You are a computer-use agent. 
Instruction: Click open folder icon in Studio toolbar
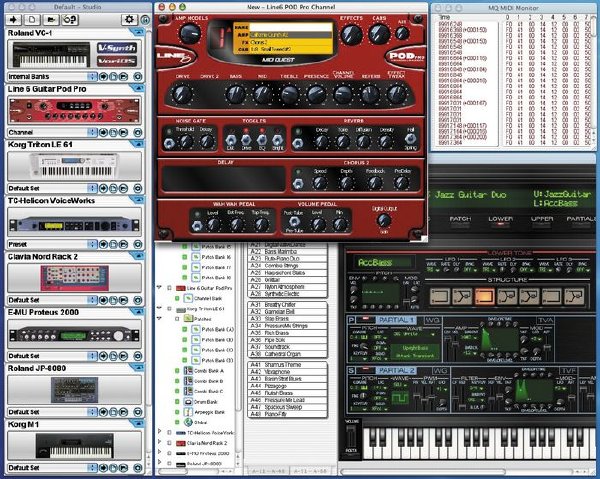coord(51,20)
